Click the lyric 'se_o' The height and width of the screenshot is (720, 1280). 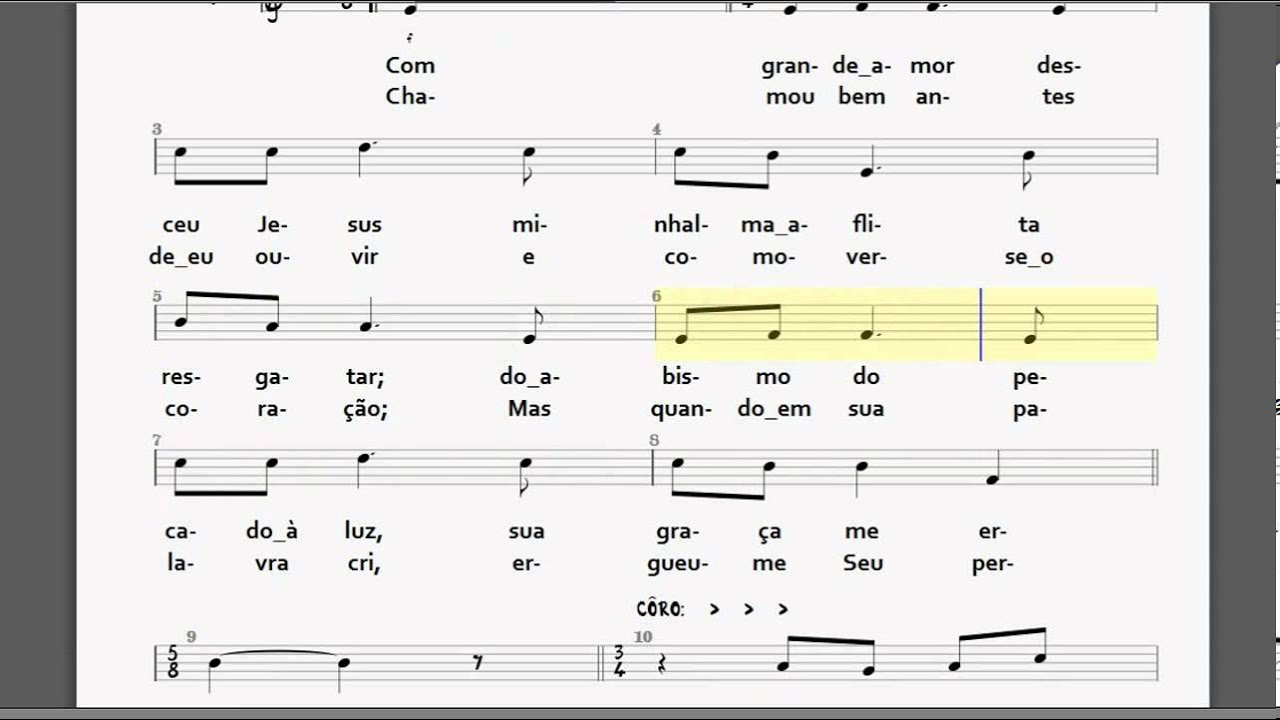click(1029, 257)
